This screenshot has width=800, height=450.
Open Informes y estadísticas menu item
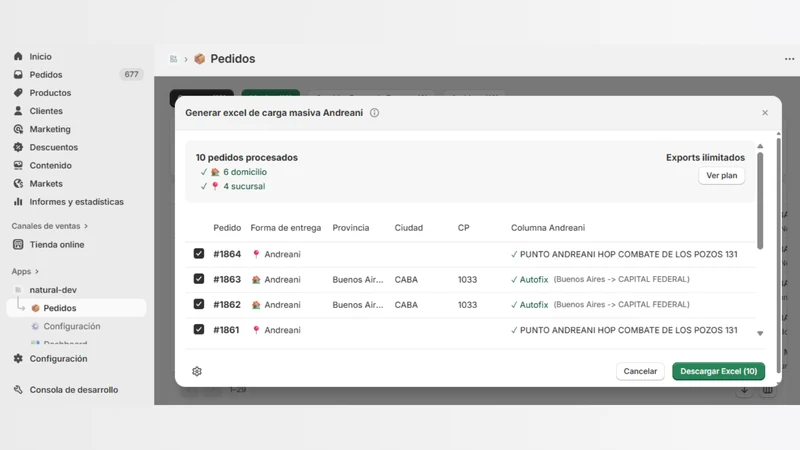77,202
